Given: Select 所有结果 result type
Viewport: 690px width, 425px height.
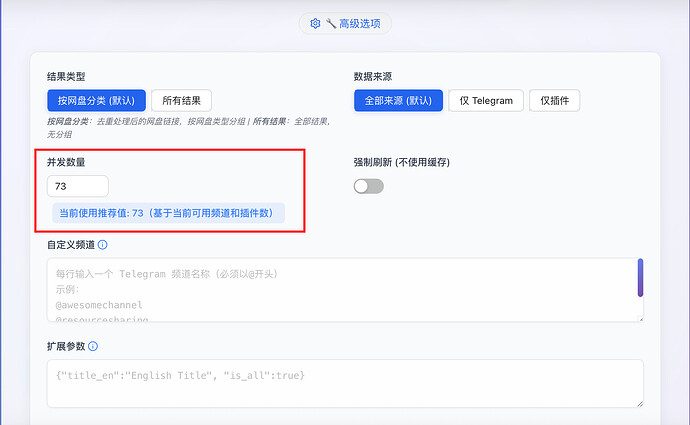Looking at the screenshot, I should (181, 100).
